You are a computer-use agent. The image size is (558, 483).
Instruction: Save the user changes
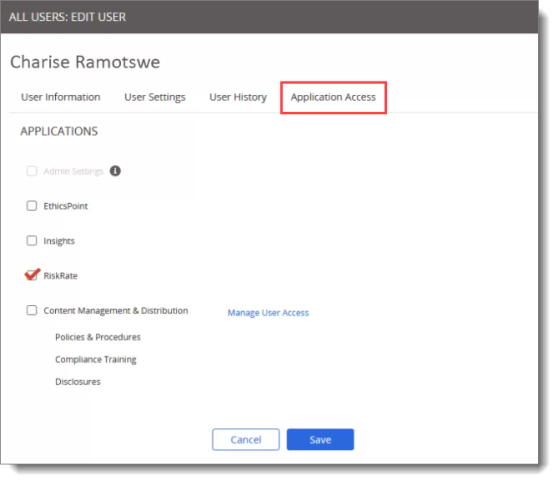pyautogui.click(x=320, y=440)
